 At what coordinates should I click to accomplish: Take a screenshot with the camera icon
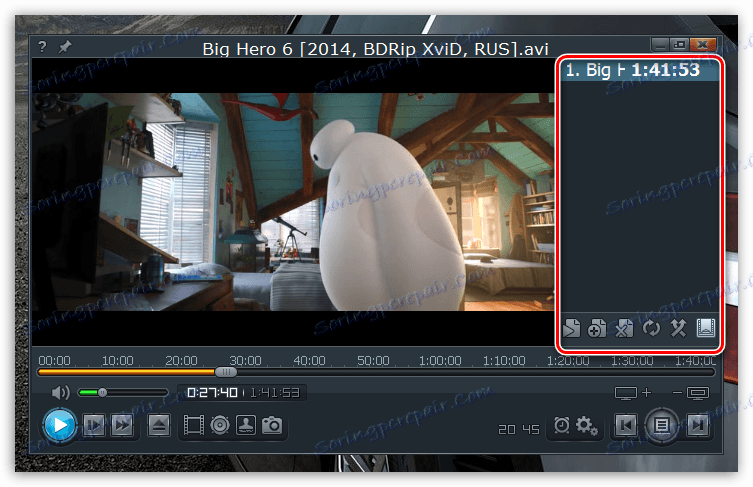[272, 426]
